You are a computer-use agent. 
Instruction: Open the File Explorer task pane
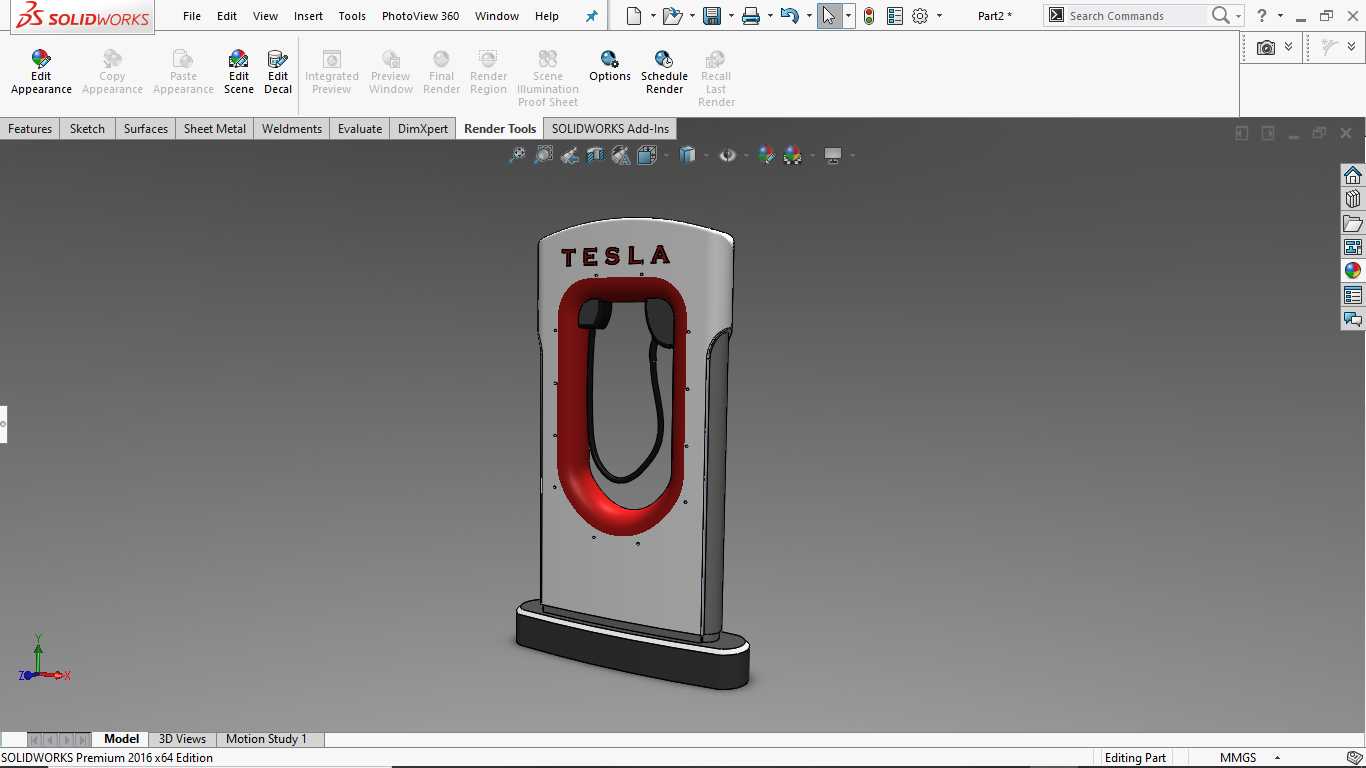click(1353, 223)
